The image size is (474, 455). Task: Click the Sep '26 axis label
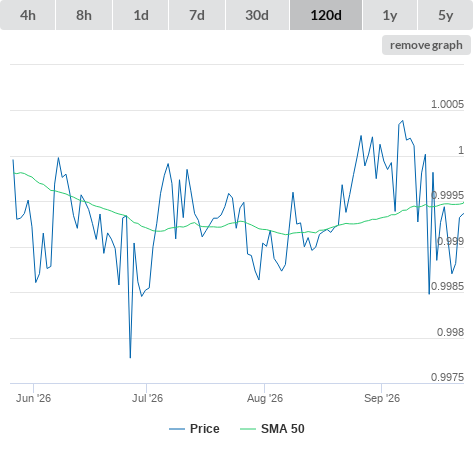pyautogui.click(x=382, y=398)
